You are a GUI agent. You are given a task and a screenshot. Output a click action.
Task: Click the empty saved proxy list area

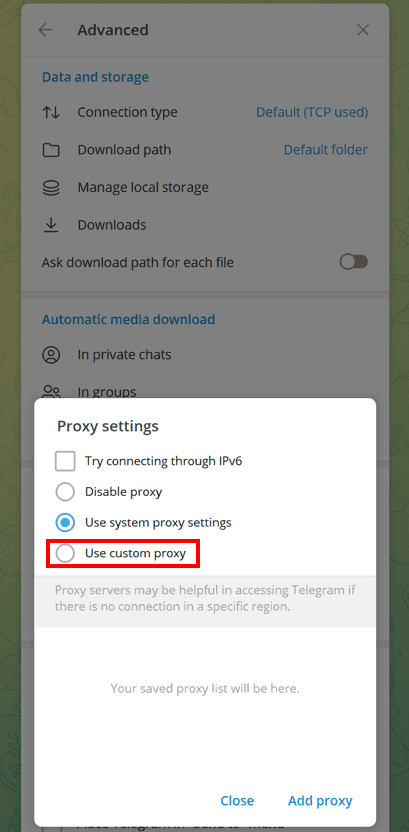point(205,689)
